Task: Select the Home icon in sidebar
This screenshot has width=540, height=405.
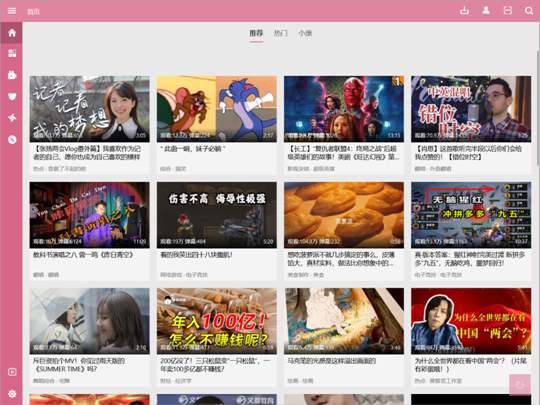Action: (x=12, y=33)
